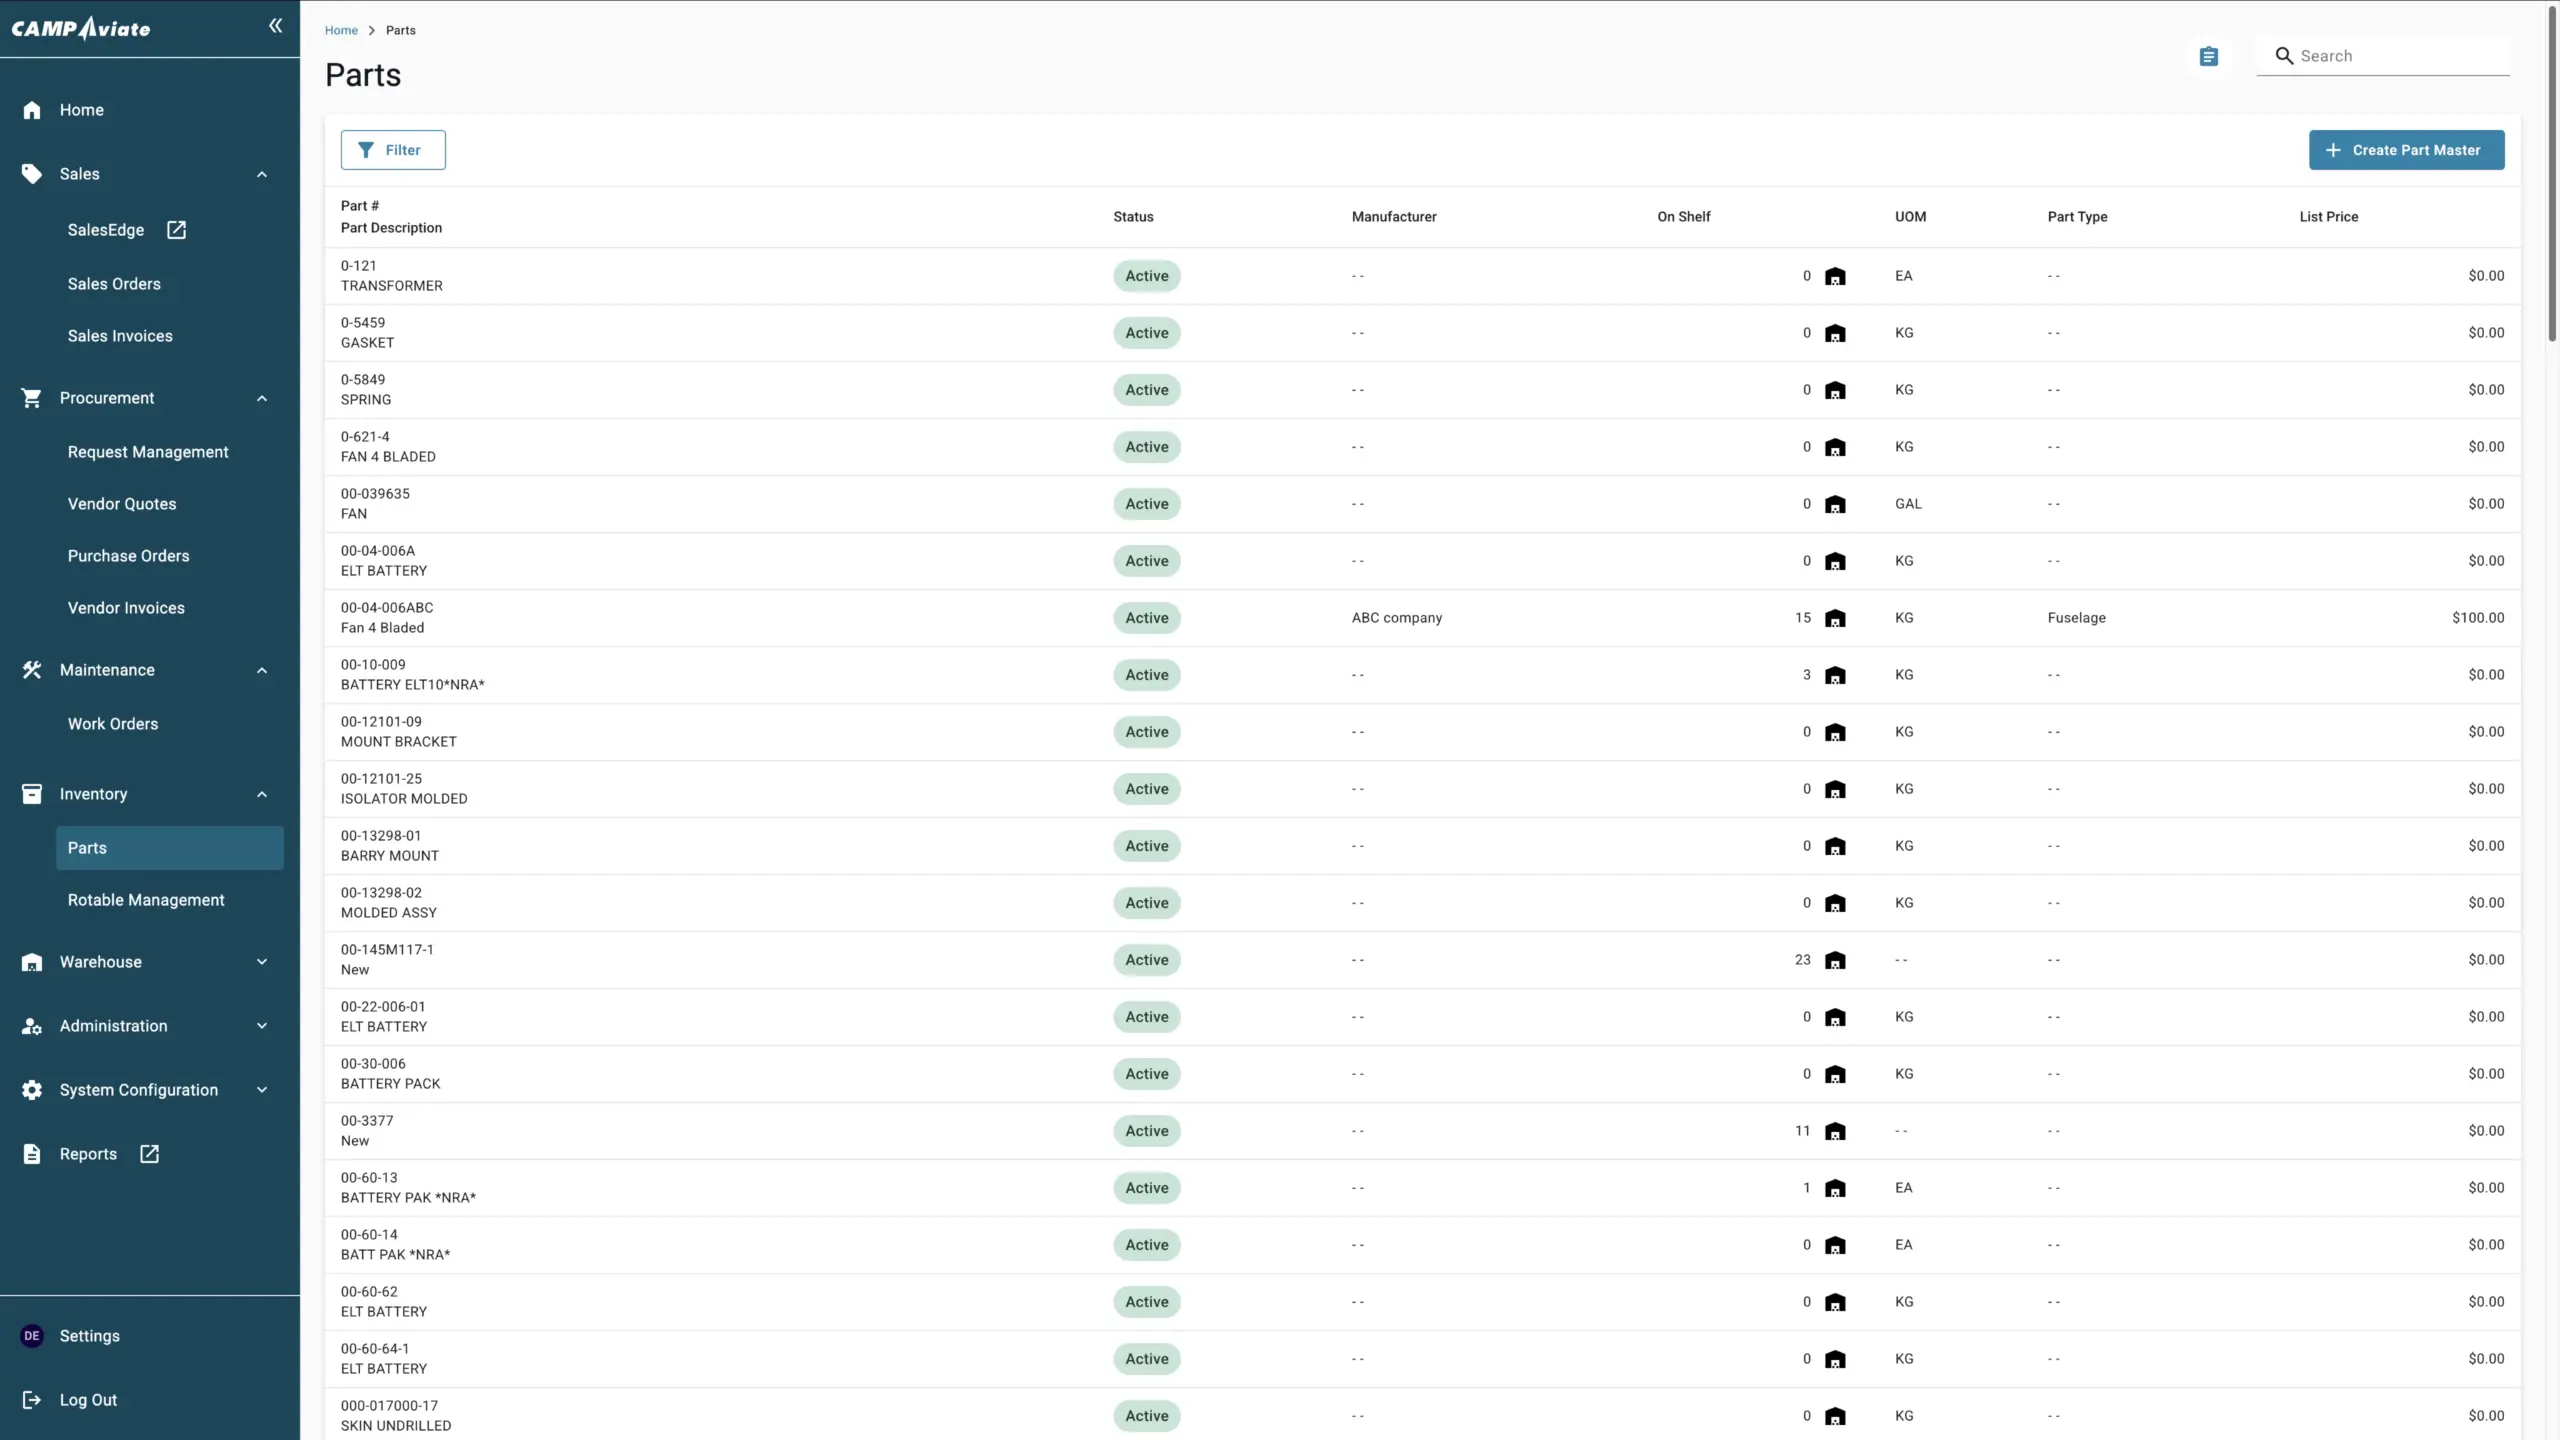
Task: Click warehouse icon for 00-04-006ABC part
Action: click(1834, 619)
